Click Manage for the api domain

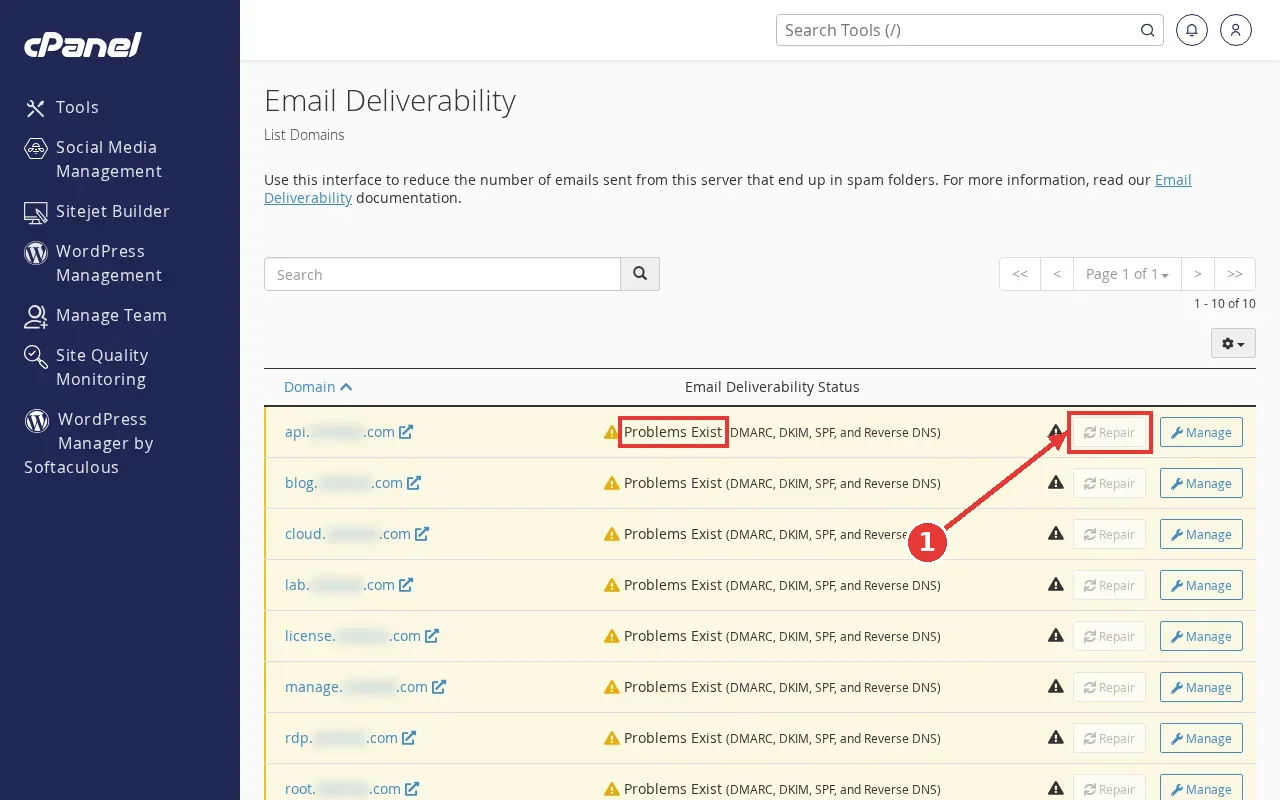[x=1201, y=432]
